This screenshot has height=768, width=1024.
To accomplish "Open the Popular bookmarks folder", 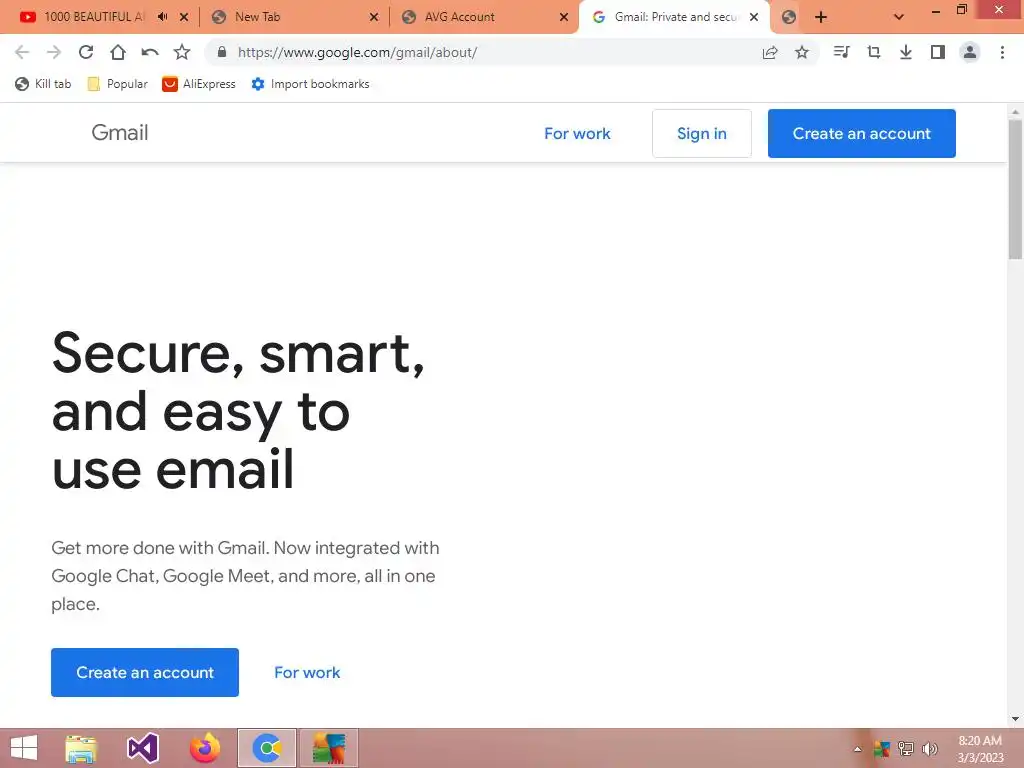I will [118, 84].
